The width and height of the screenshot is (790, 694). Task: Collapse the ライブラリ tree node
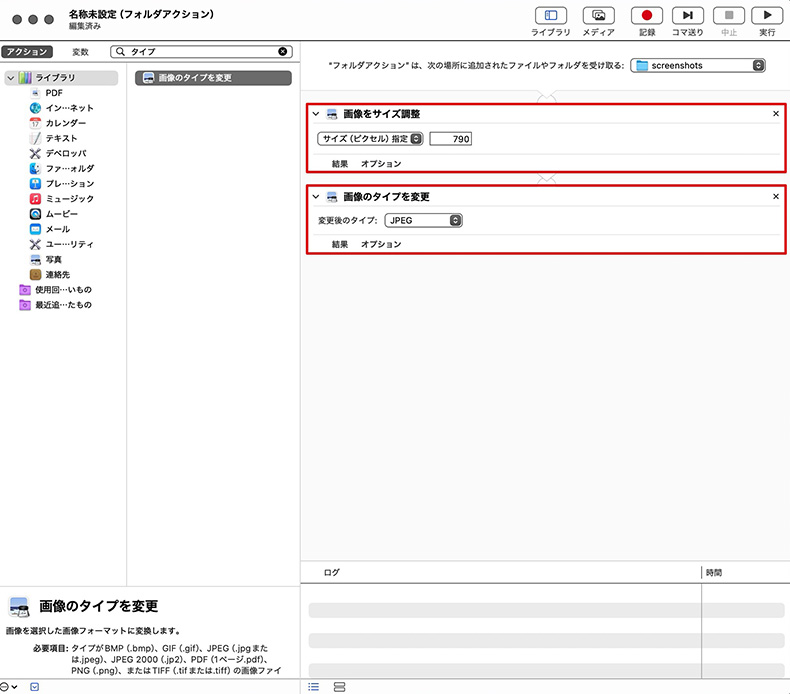coord(11,78)
